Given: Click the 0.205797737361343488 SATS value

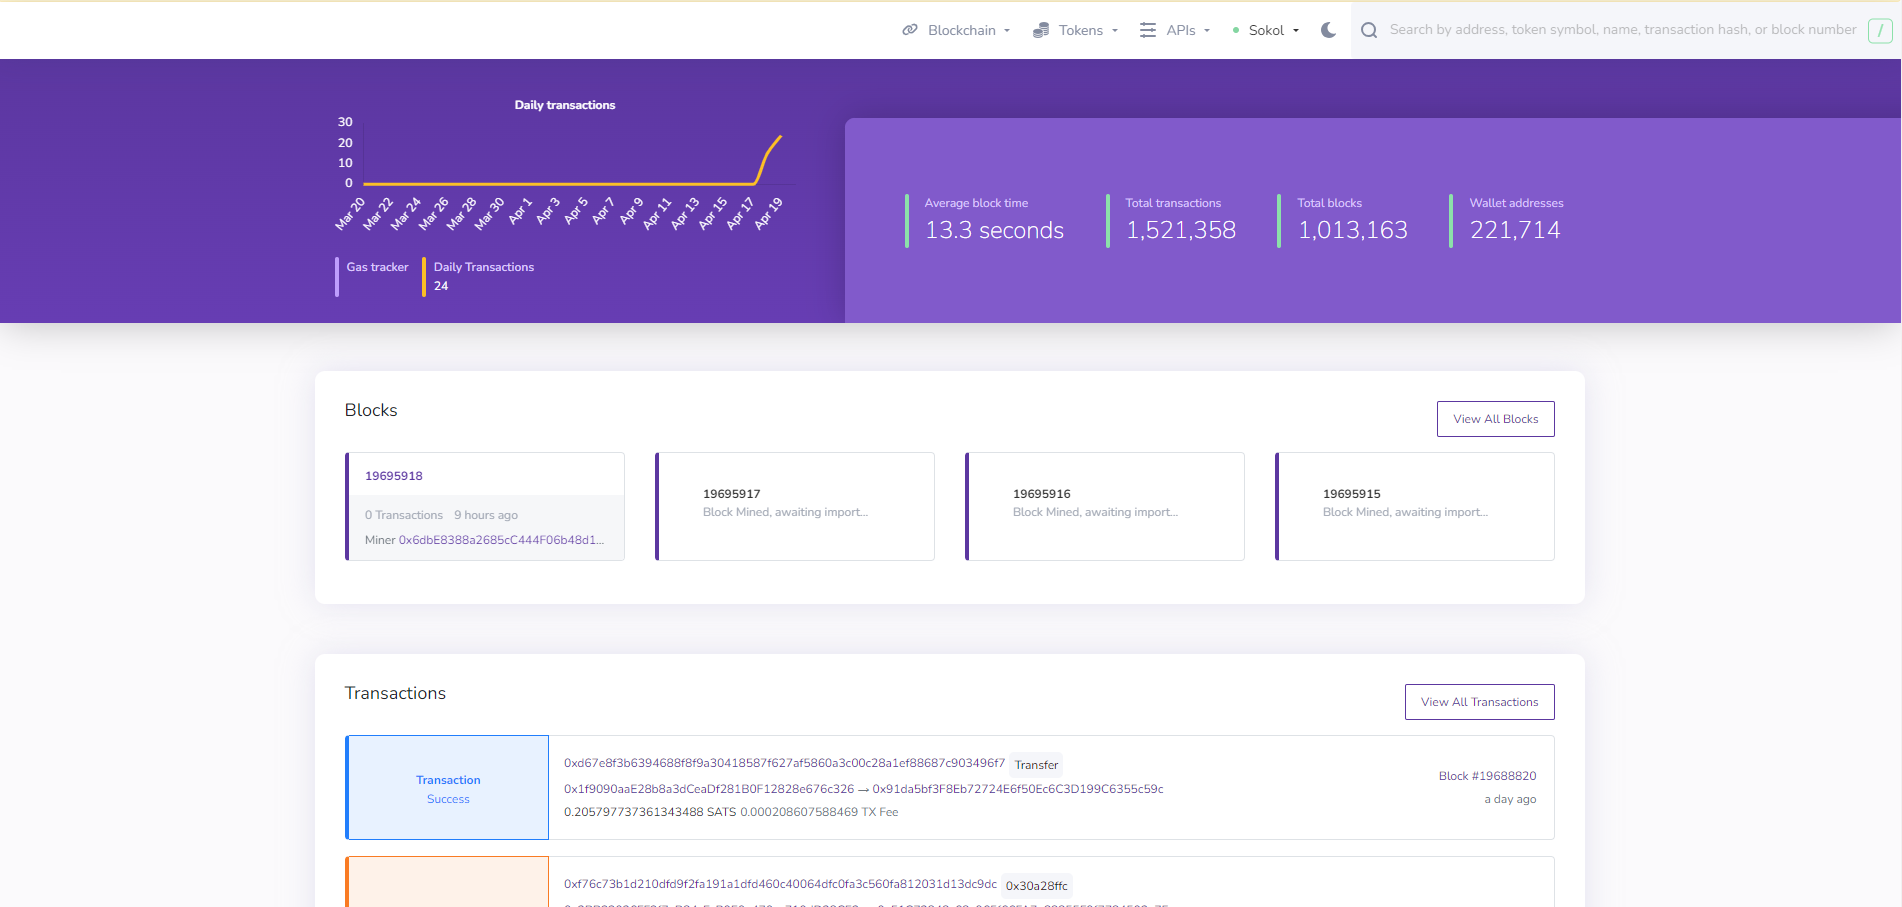Looking at the screenshot, I should point(650,812).
